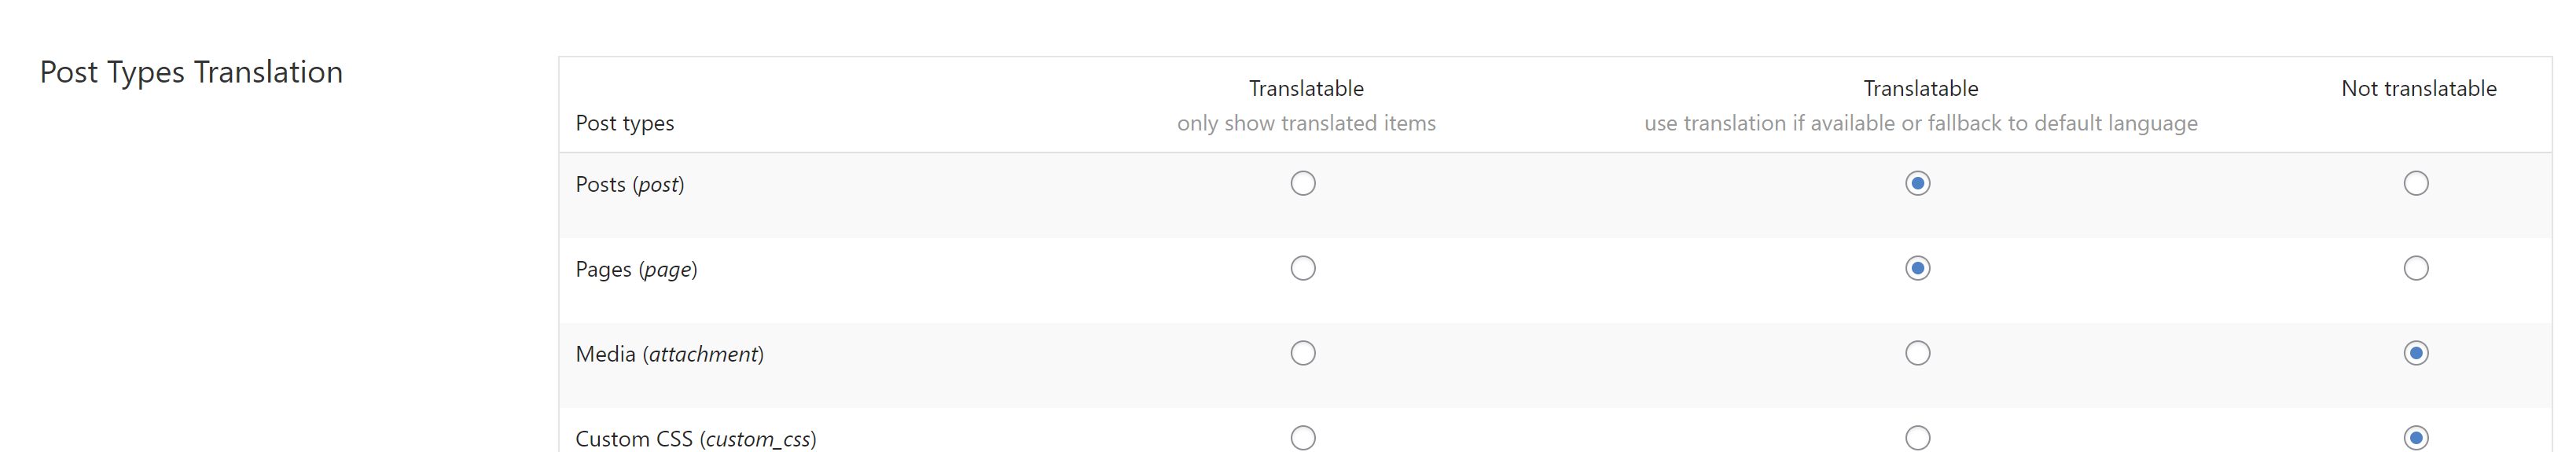Set Pages to Not translatable
Screen dimensions: 2576x452
click(x=2416, y=268)
